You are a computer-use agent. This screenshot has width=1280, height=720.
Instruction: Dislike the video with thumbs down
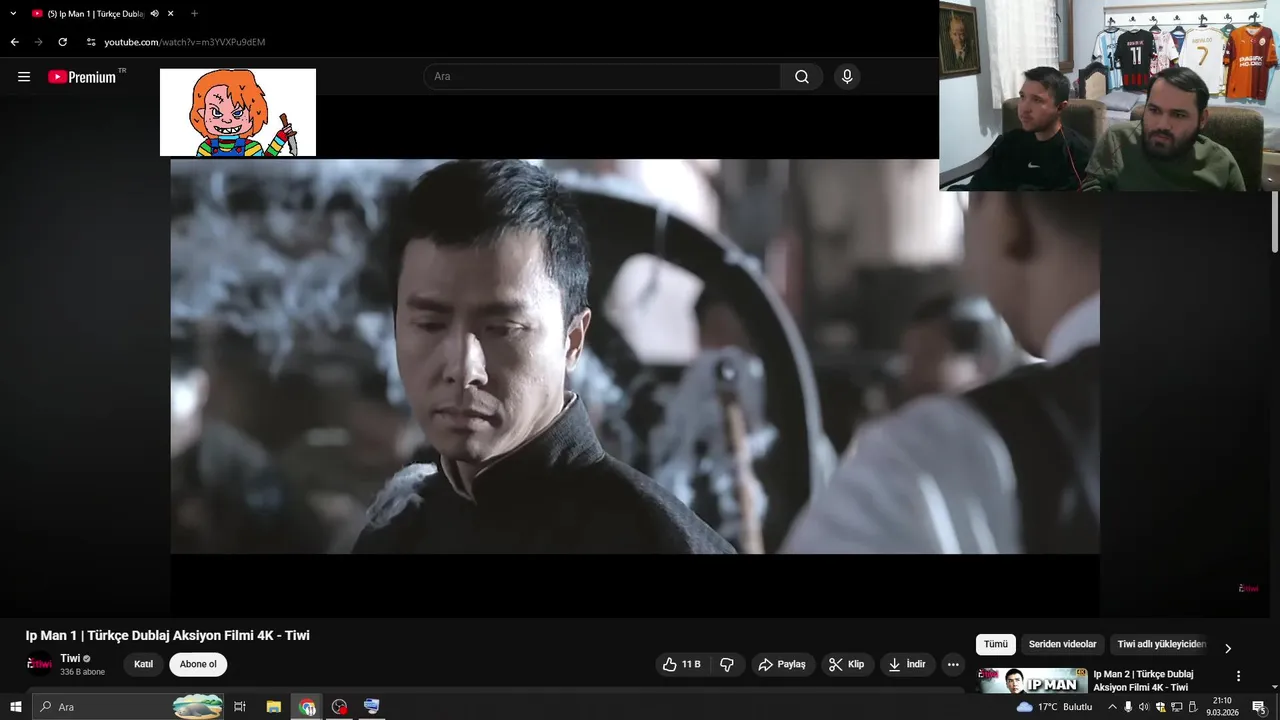pos(727,664)
